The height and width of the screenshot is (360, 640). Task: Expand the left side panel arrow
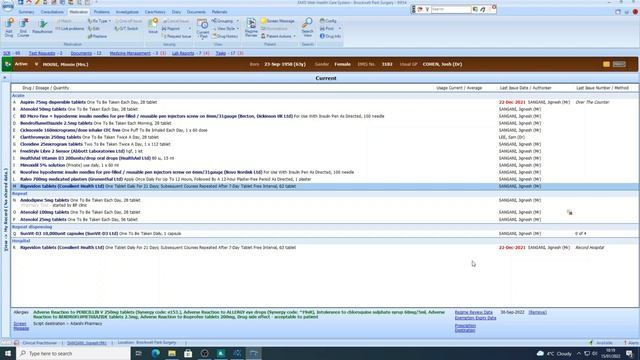(x=5, y=78)
